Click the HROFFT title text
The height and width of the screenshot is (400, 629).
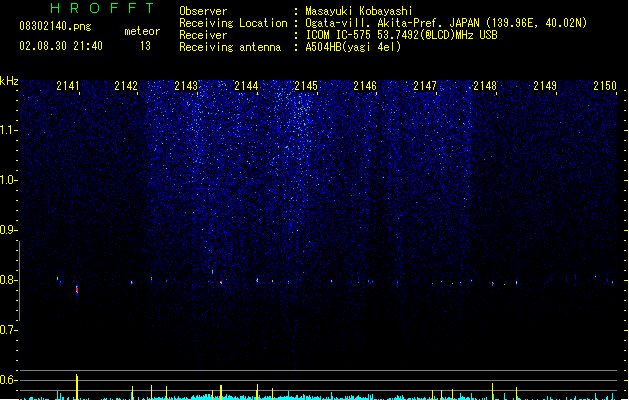pos(103,8)
